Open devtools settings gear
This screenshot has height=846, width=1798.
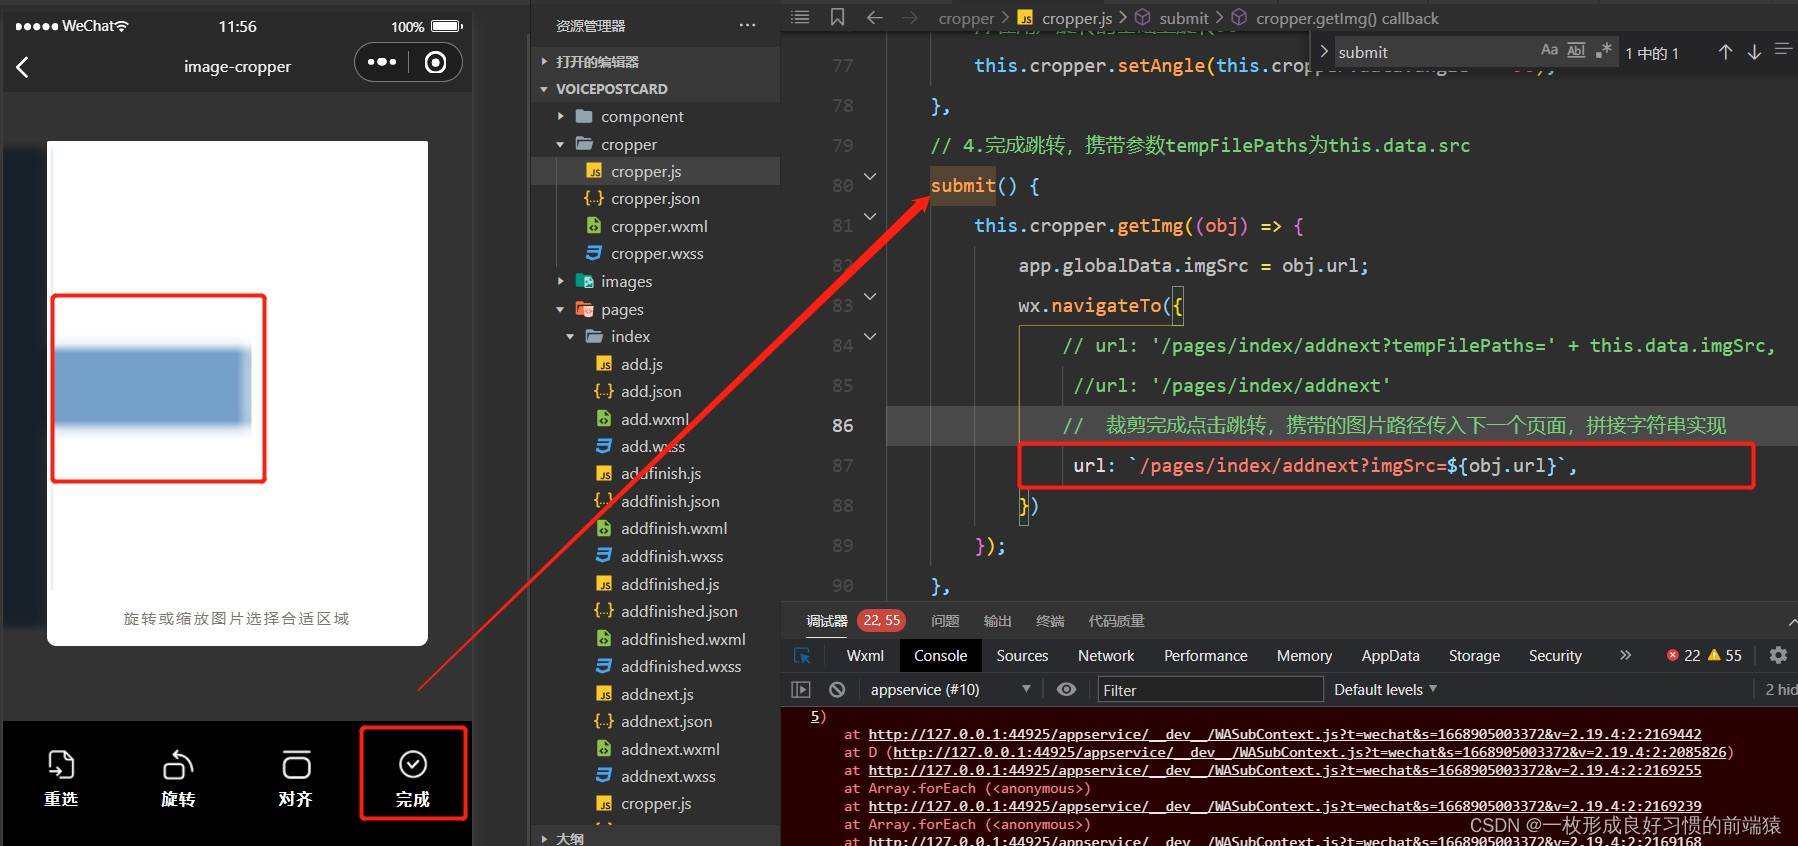(x=1778, y=655)
